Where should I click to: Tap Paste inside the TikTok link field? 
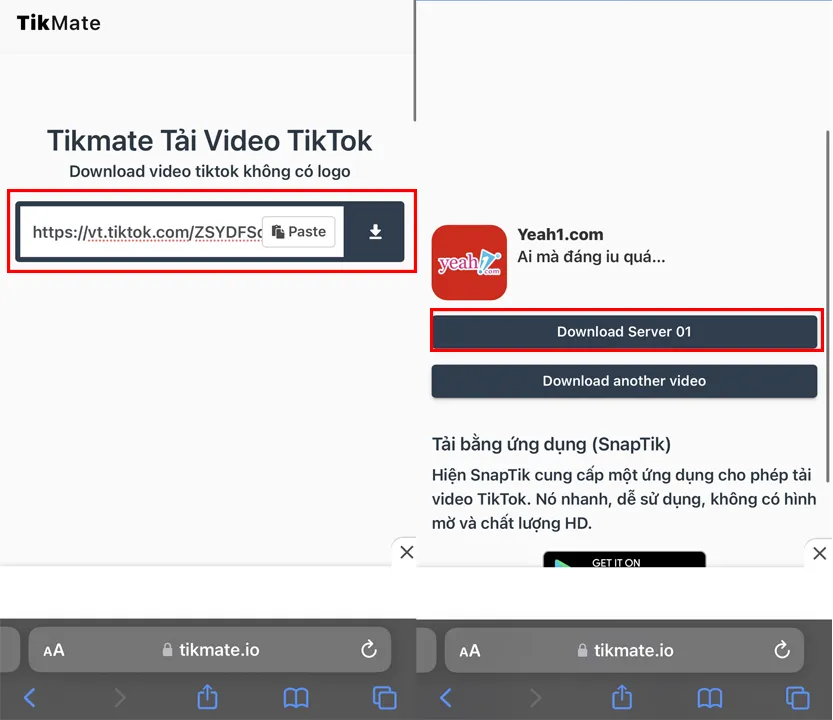click(x=299, y=232)
